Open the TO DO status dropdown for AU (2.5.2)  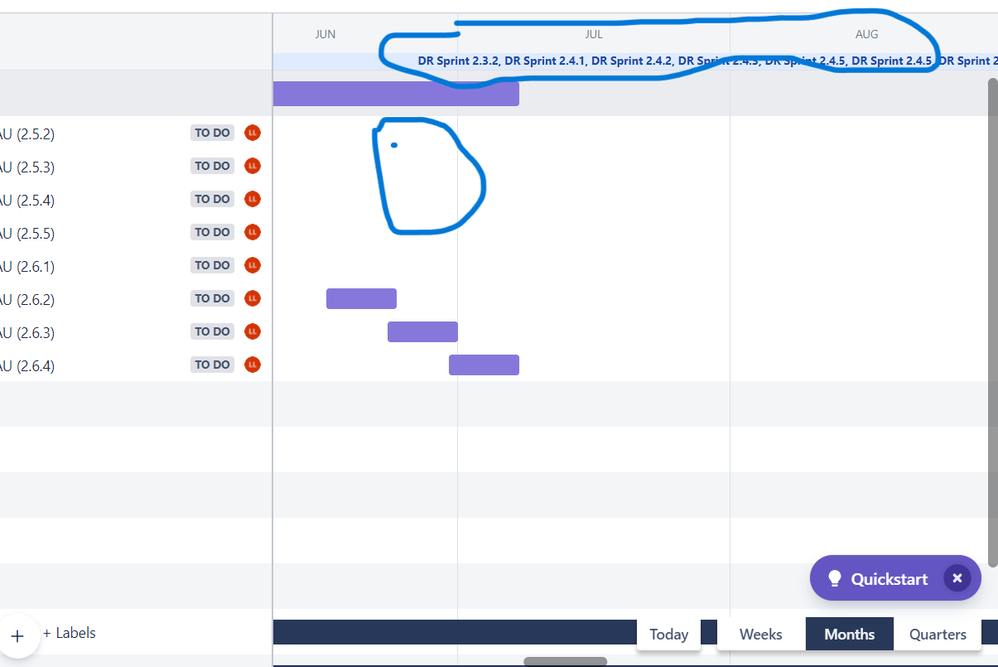(x=211, y=132)
